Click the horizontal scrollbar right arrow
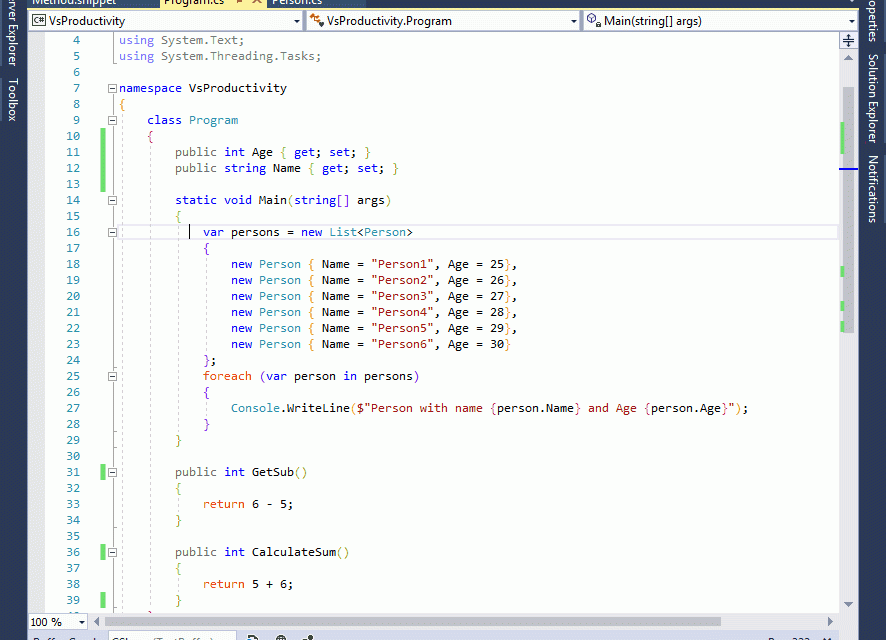The width and height of the screenshot is (886, 640). point(831,622)
